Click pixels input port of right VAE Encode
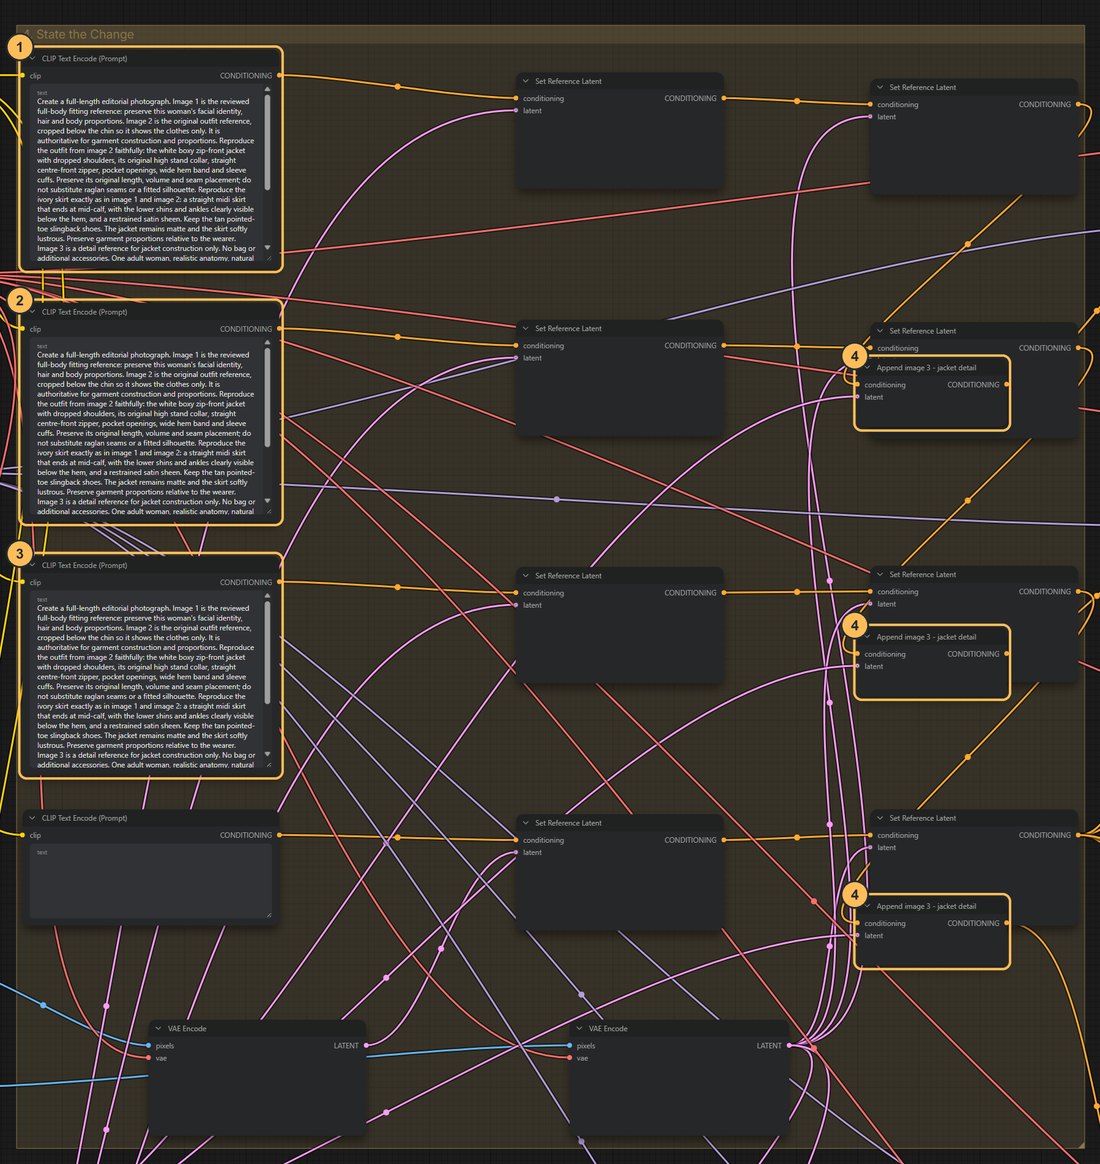 570,1045
